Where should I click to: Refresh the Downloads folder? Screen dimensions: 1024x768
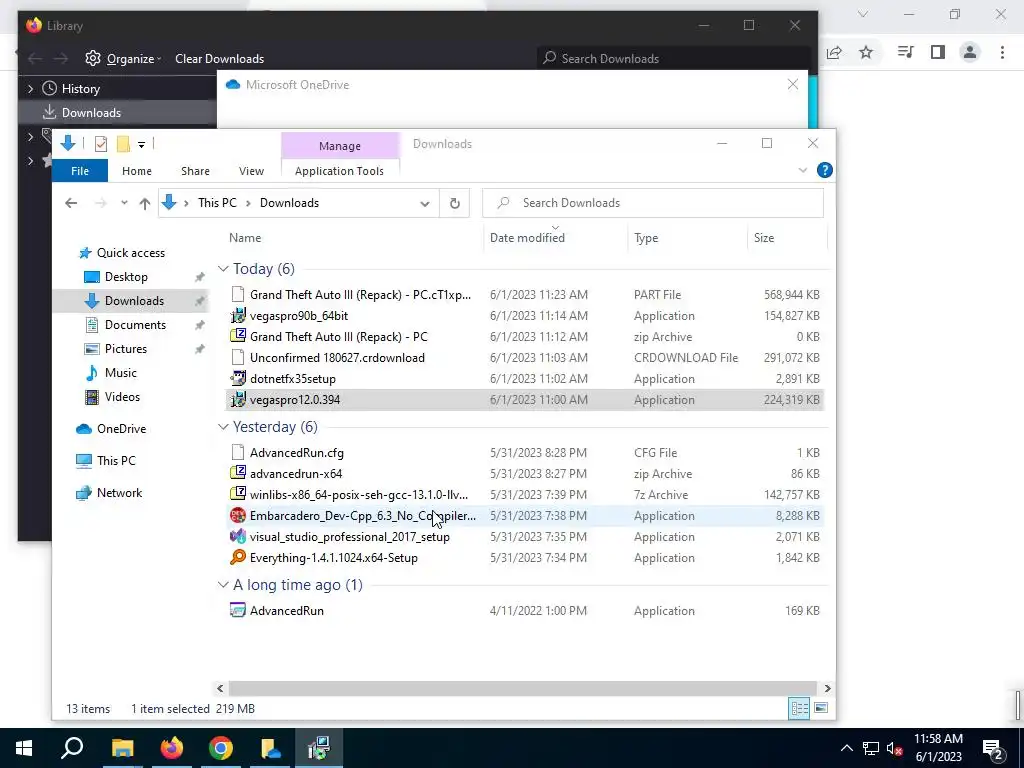[455, 203]
